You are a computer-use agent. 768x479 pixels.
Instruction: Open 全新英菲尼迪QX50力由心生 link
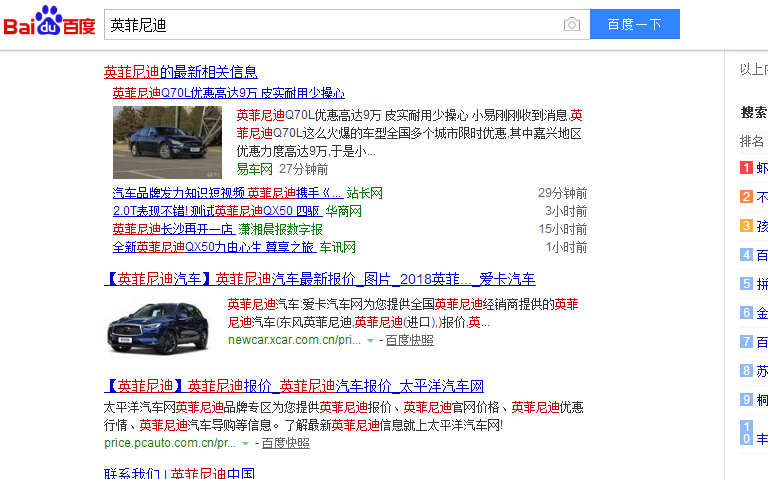[214, 247]
